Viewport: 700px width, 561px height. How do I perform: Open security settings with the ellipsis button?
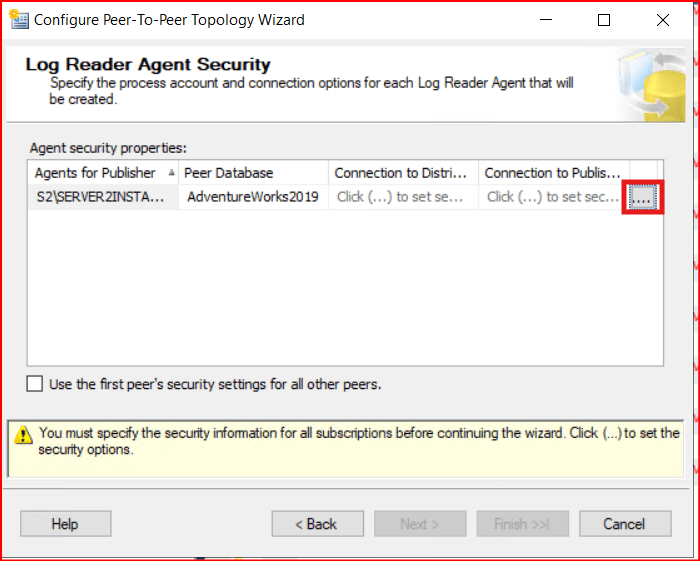click(643, 198)
